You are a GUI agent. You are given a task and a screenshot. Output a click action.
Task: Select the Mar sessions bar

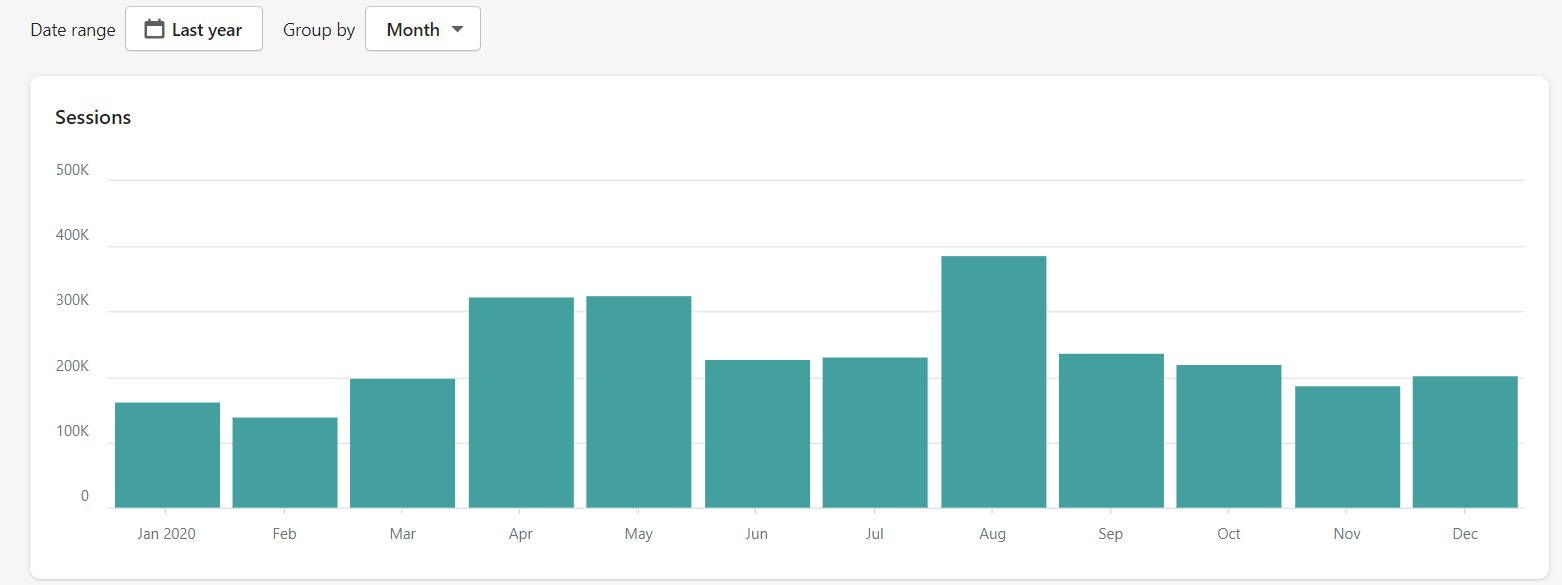[x=403, y=443]
